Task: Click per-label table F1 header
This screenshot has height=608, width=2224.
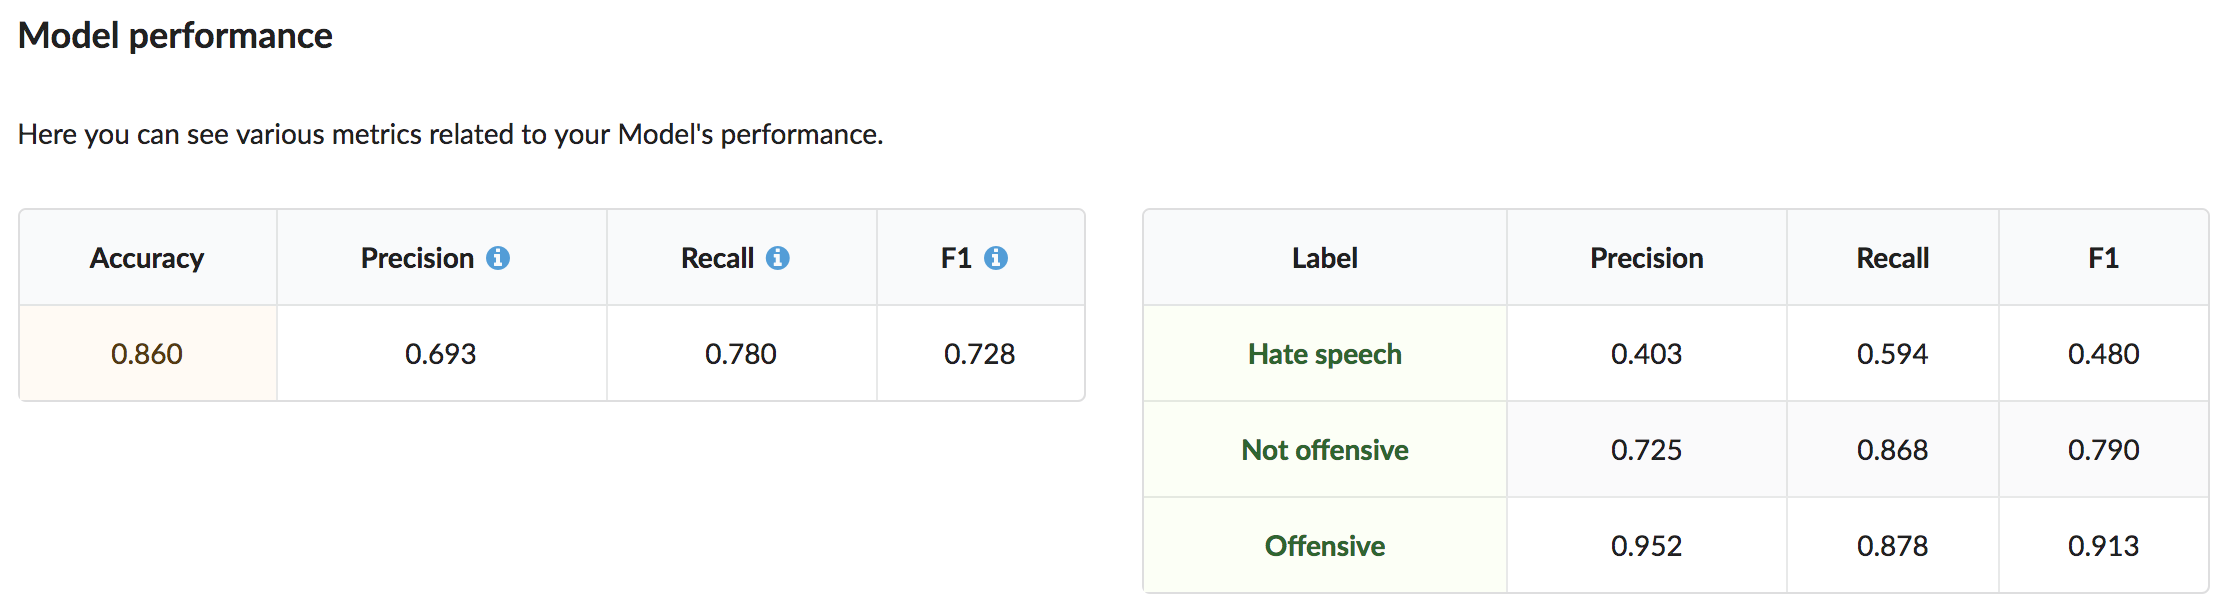Action: pyautogui.click(x=2104, y=258)
